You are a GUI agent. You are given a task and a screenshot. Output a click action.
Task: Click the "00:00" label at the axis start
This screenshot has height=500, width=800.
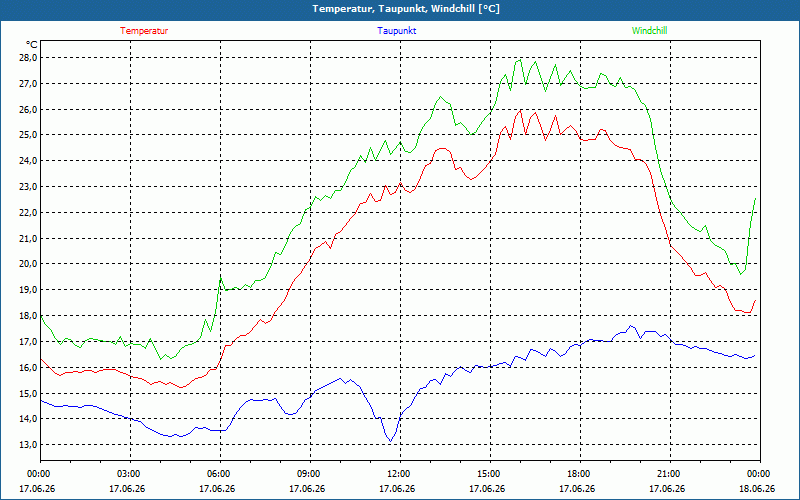click(x=37, y=474)
